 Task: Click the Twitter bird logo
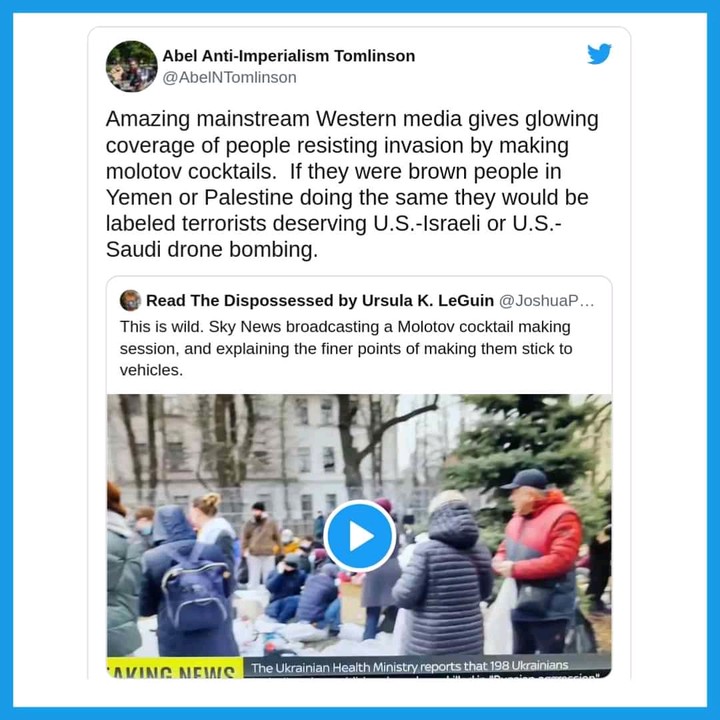[x=599, y=54]
